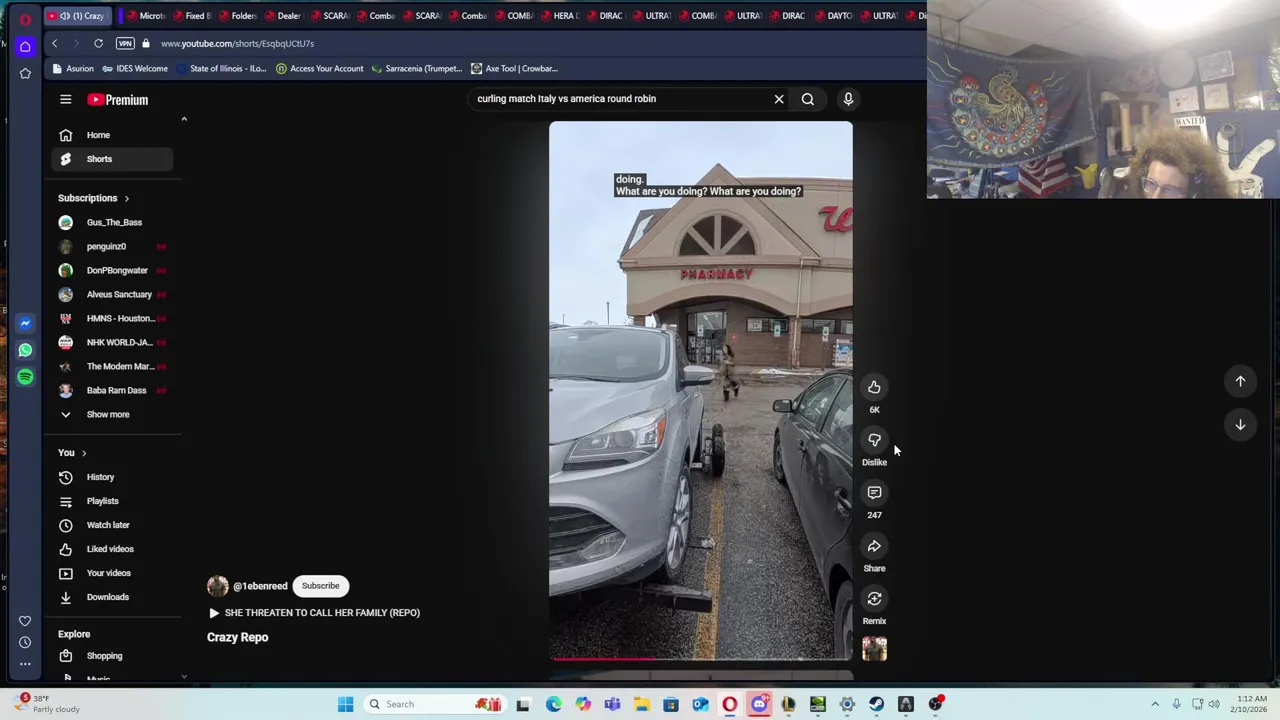The height and width of the screenshot is (720, 1280).
Task: Click the Short video player
Action: point(700,390)
